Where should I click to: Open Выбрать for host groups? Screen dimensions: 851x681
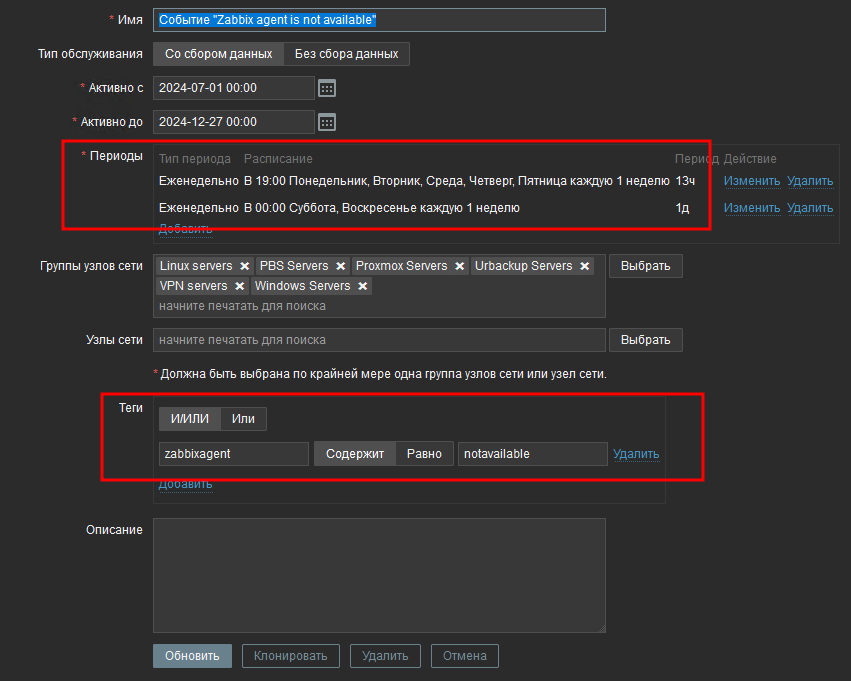tap(645, 266)
